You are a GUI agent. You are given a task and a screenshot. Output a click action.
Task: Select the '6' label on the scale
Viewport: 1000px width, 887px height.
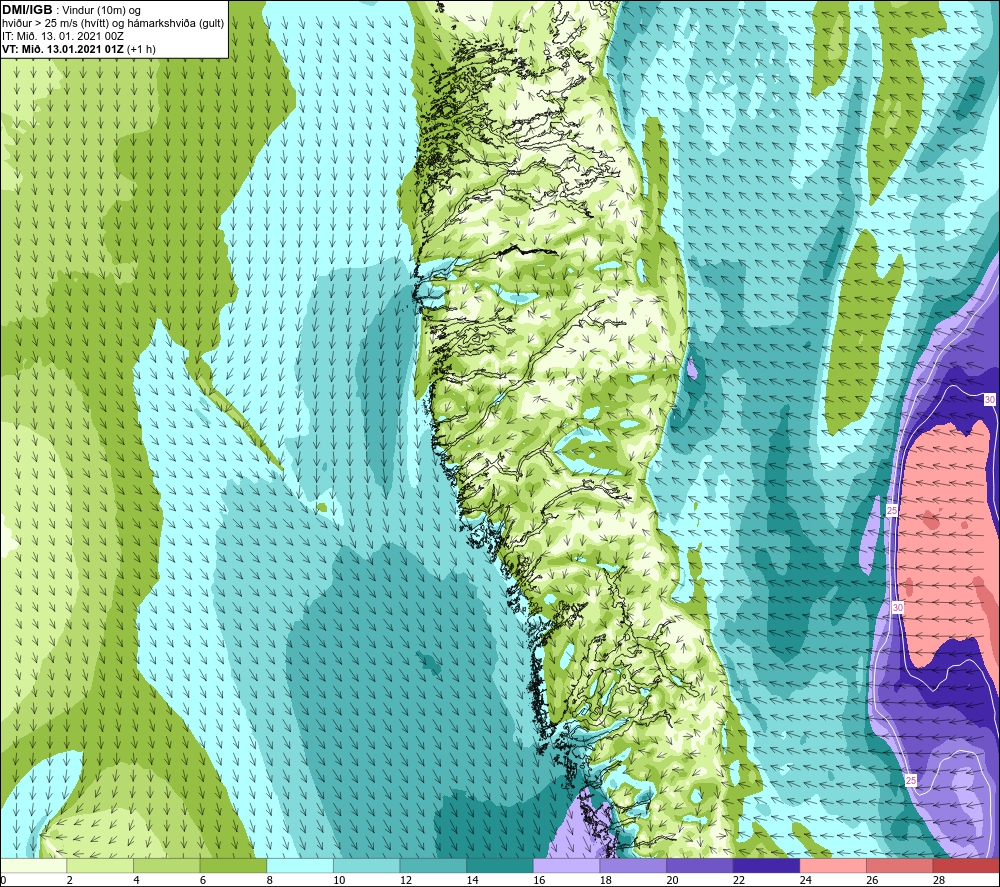tap(202, 880)
